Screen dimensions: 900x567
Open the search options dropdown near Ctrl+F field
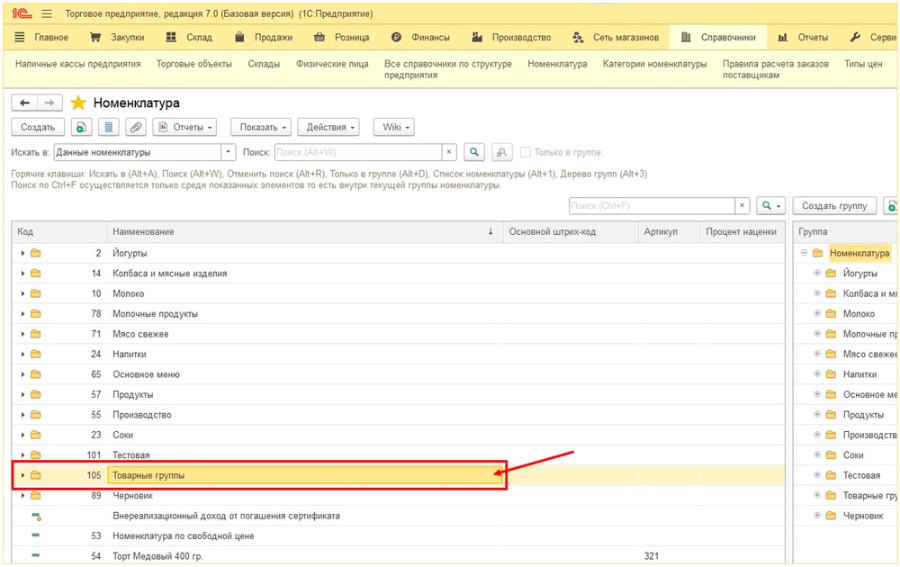pyautogui.click(x=771, y=205)
